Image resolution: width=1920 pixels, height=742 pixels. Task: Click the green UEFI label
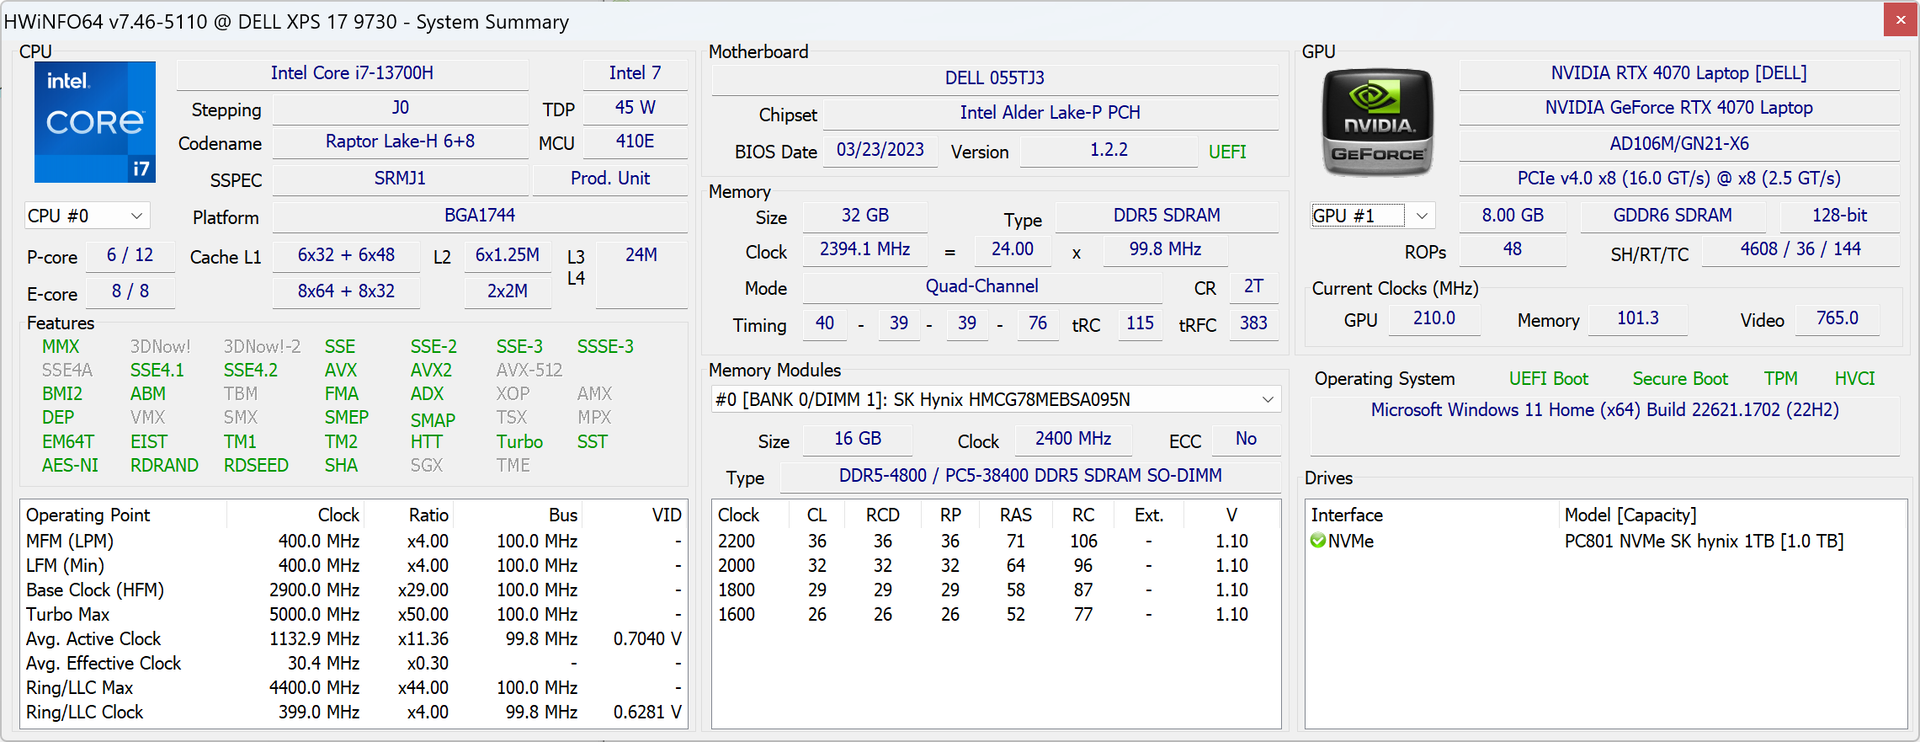[1227, 152]
